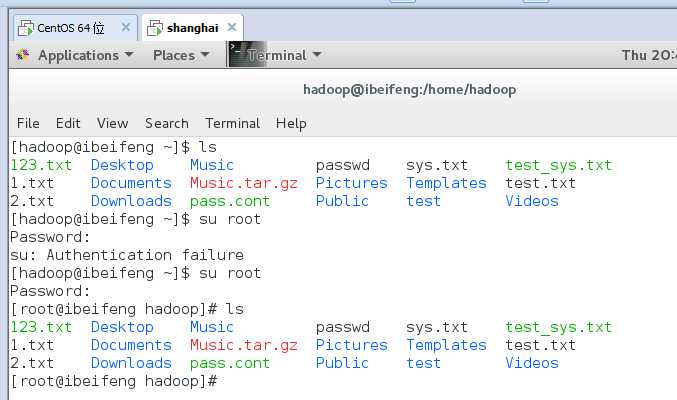Open the Help menu
The image size is (677, 400).
click(291, 123)
